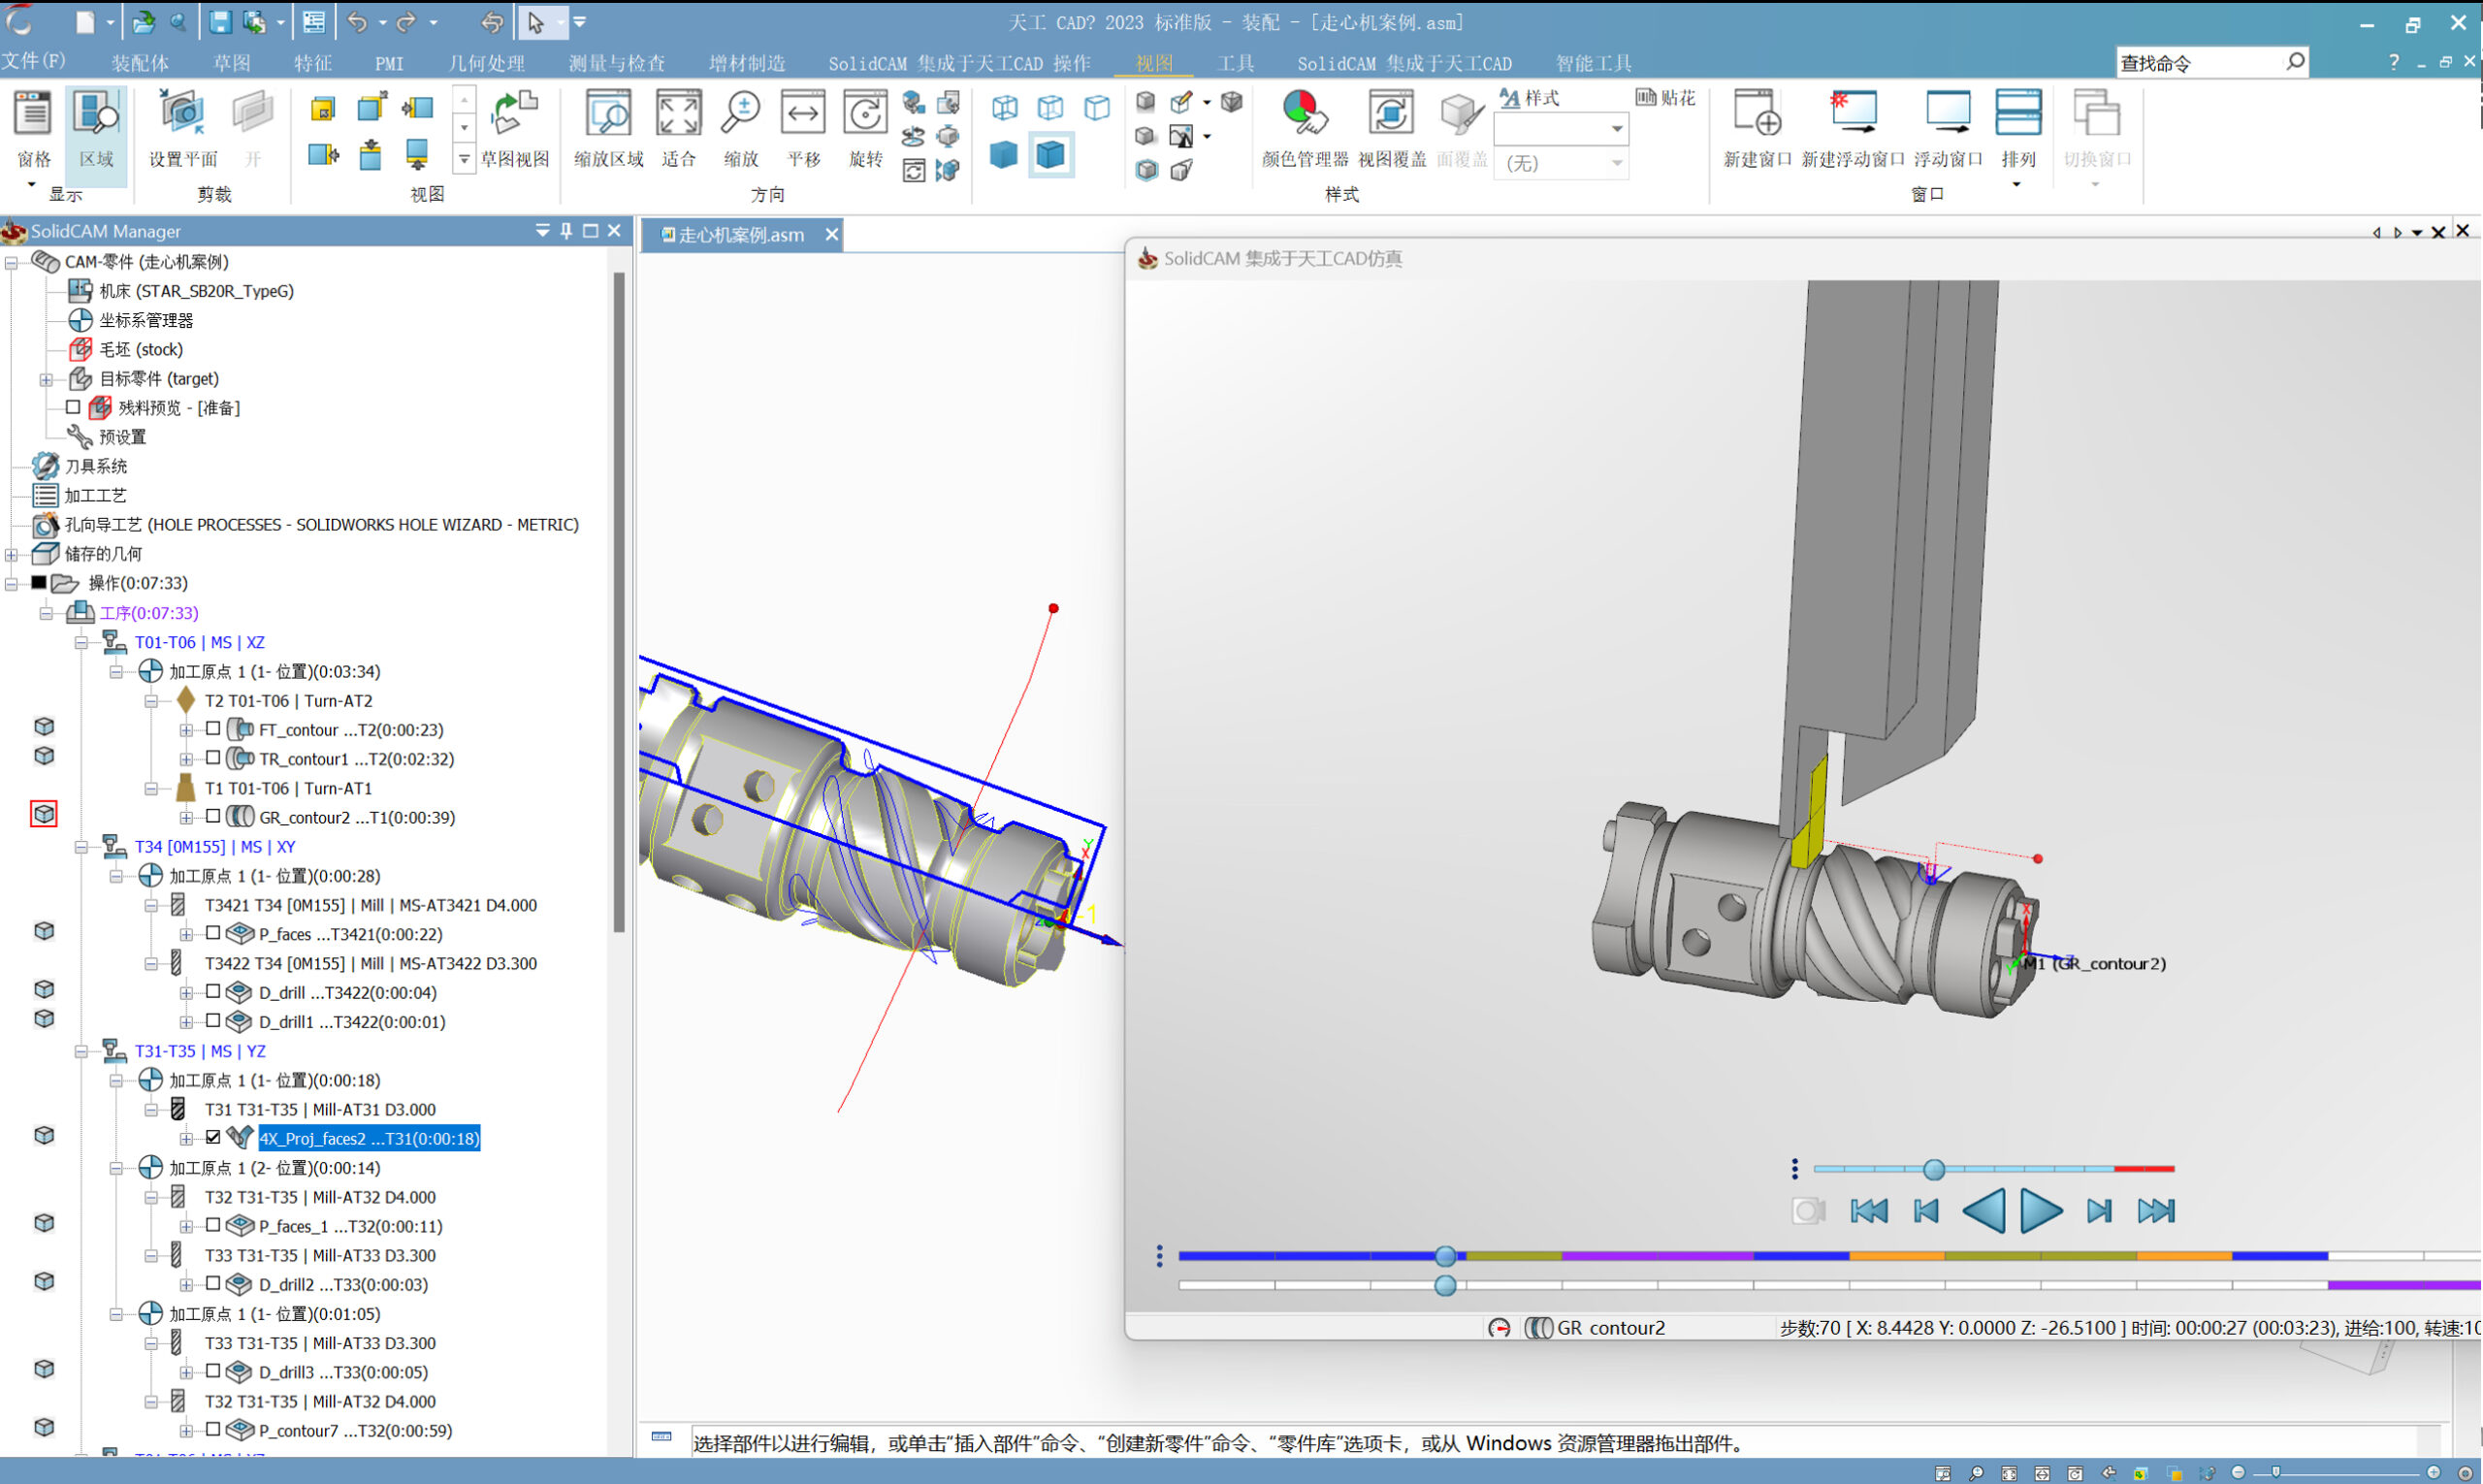Open the 文件(F) menu
The image size is (2483, 1484).
34,61
